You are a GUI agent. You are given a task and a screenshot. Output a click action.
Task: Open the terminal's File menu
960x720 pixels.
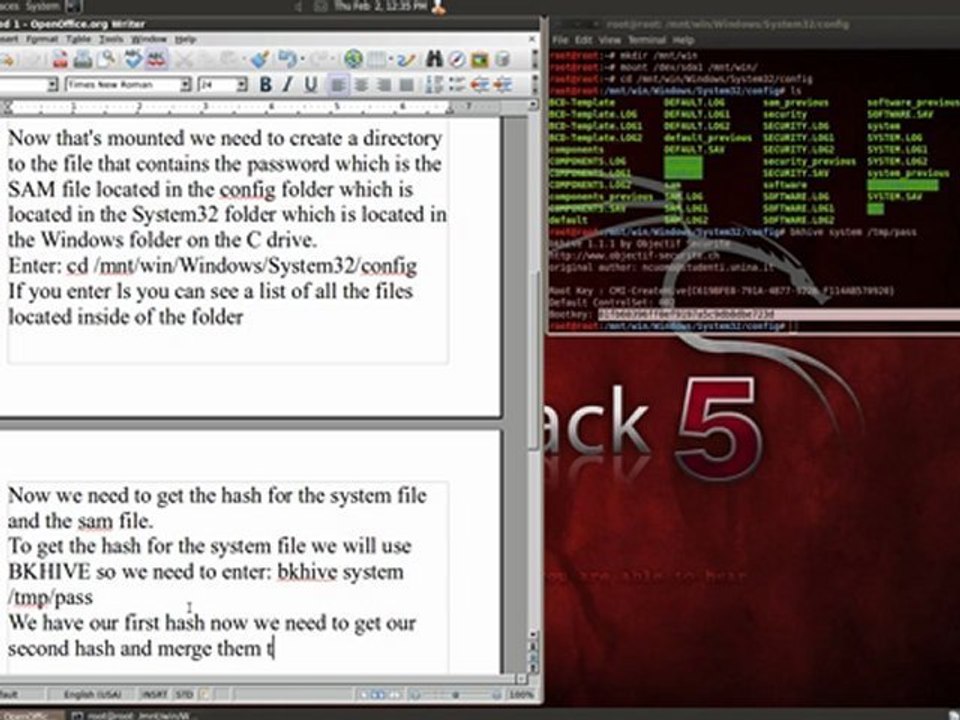click(560, 40)
